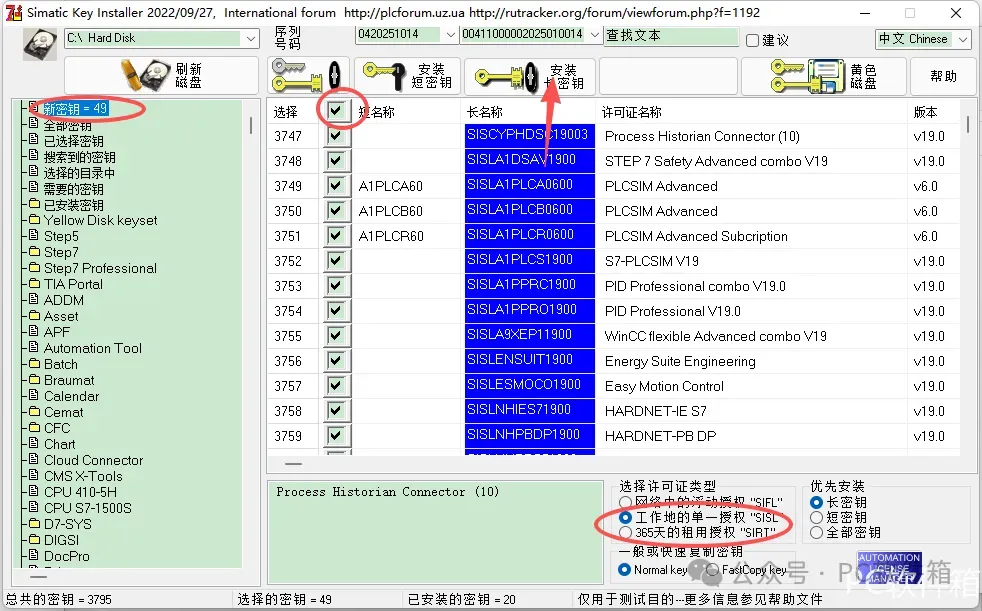Click the document icon beside CMS X-Tools
The image size is (982, 611).
[34, 475]
